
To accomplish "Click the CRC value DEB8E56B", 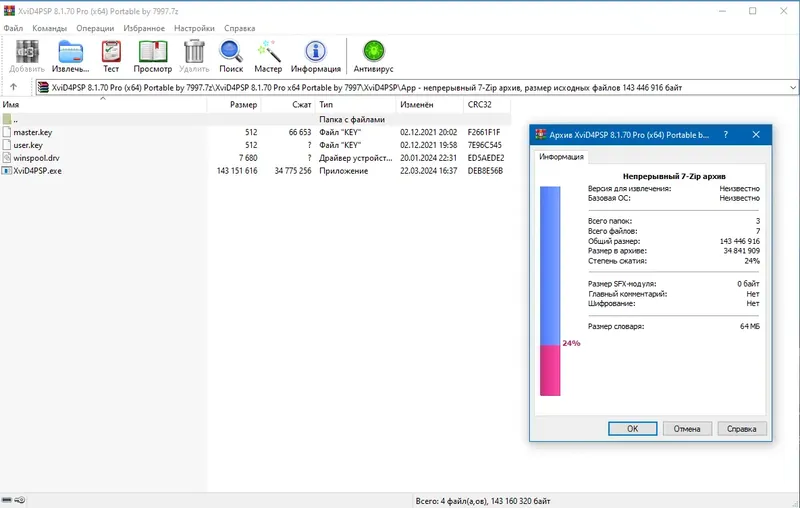I will pos(485,171).
